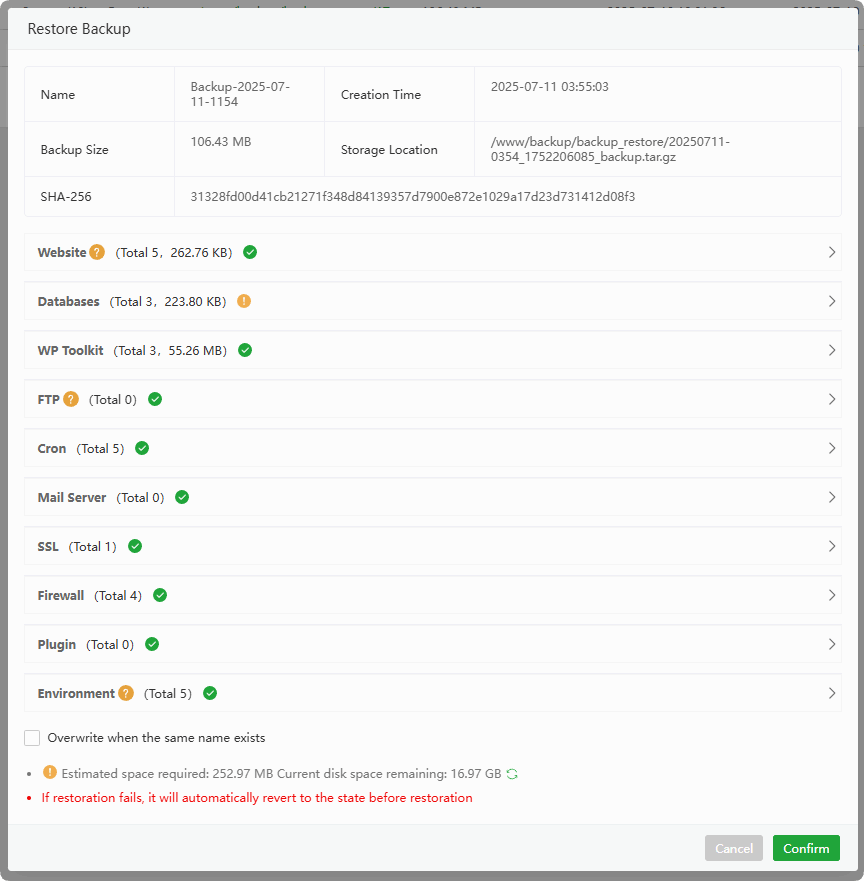
Task: Expand the Website section chevron
Action: (x=832, y=253)
